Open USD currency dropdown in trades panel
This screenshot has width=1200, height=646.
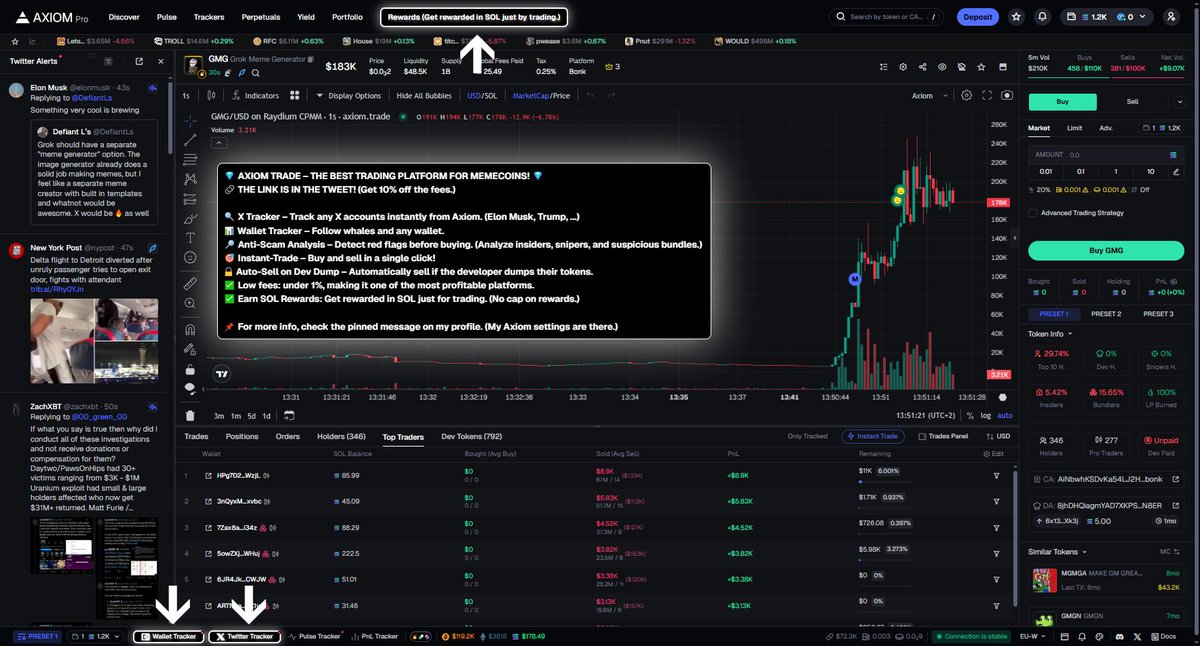tap(999, 436)
